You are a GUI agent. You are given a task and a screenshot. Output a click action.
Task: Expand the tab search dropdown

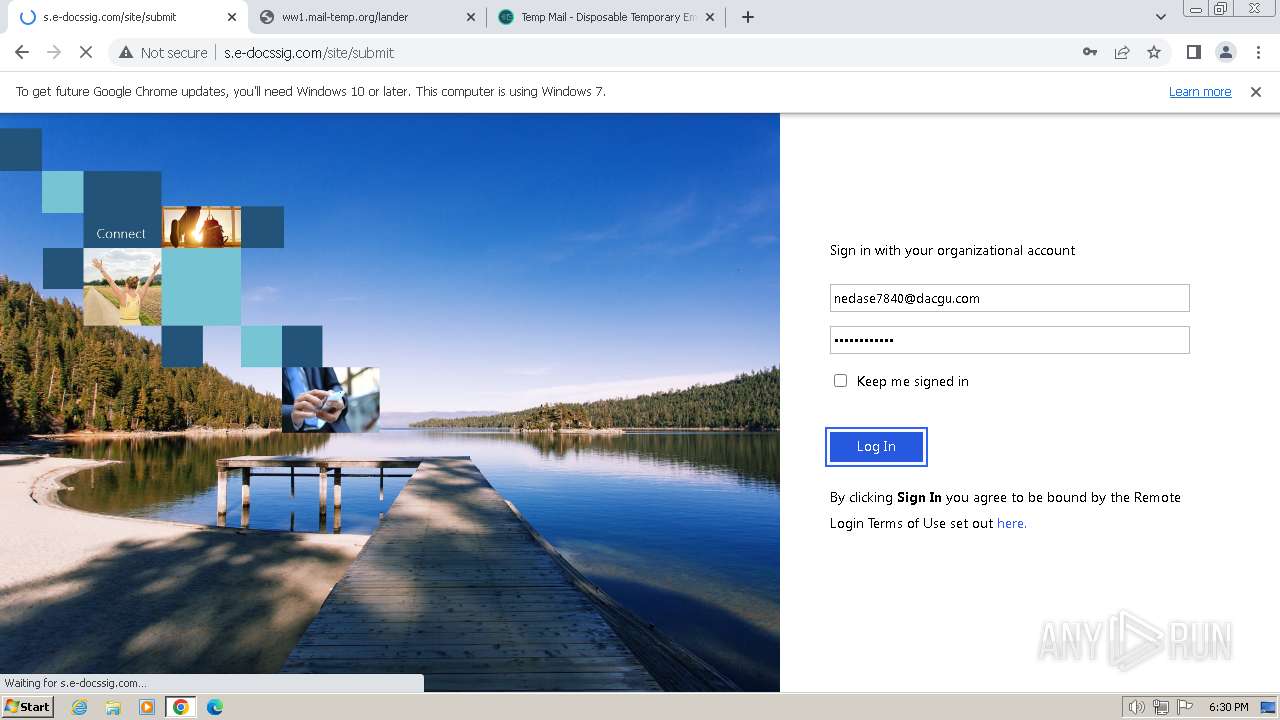coord(1160,17)
